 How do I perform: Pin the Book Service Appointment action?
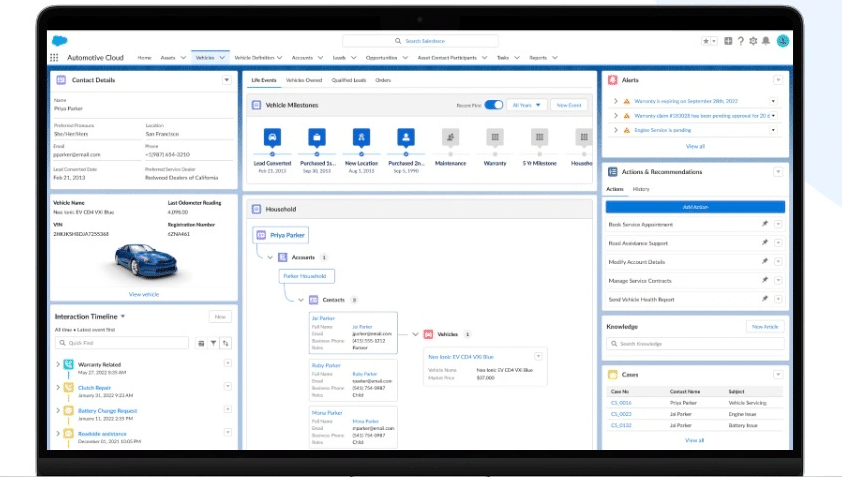765,223
